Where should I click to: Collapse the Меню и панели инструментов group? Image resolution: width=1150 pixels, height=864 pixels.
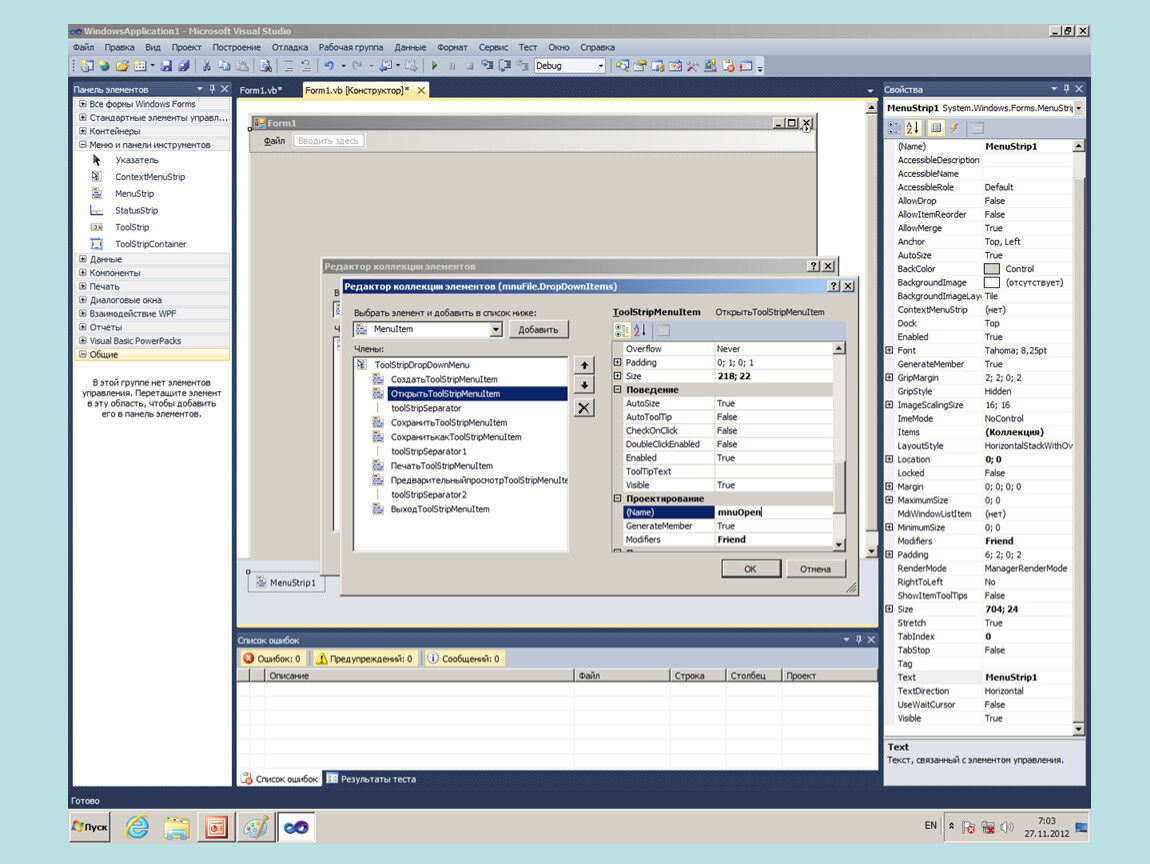[x=83, y=144]
